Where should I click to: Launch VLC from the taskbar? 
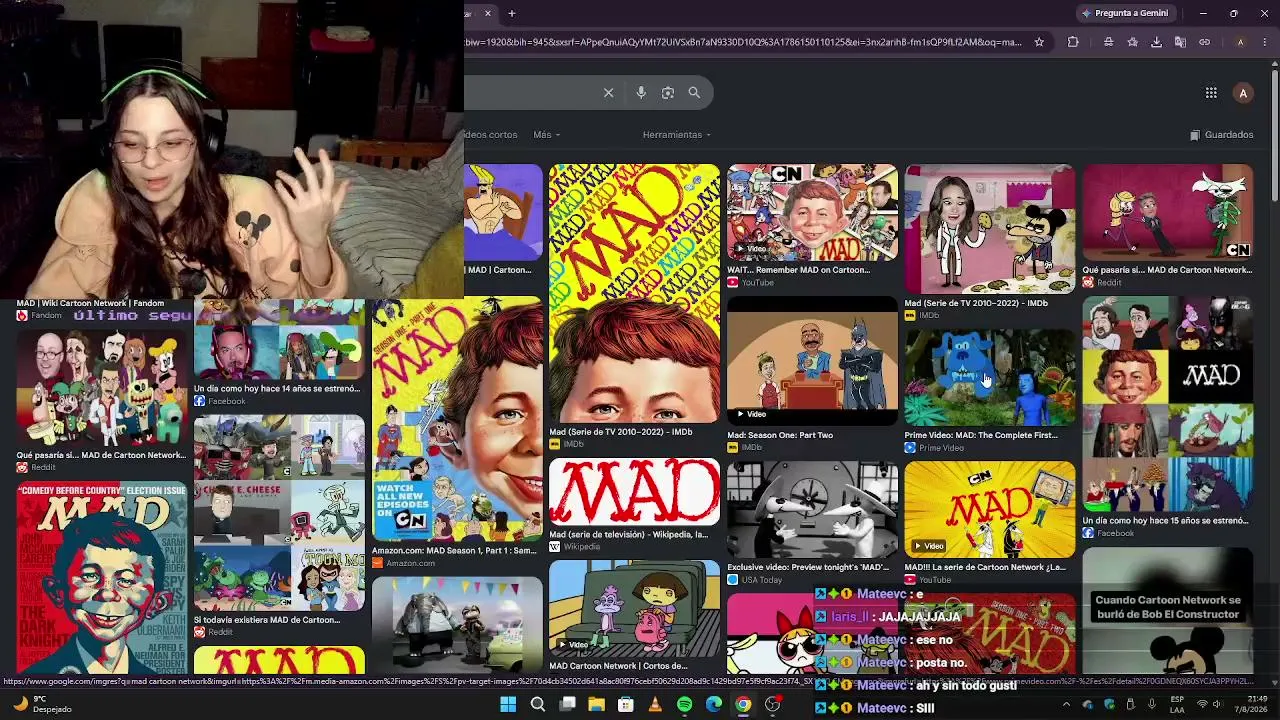coord(655,705)
